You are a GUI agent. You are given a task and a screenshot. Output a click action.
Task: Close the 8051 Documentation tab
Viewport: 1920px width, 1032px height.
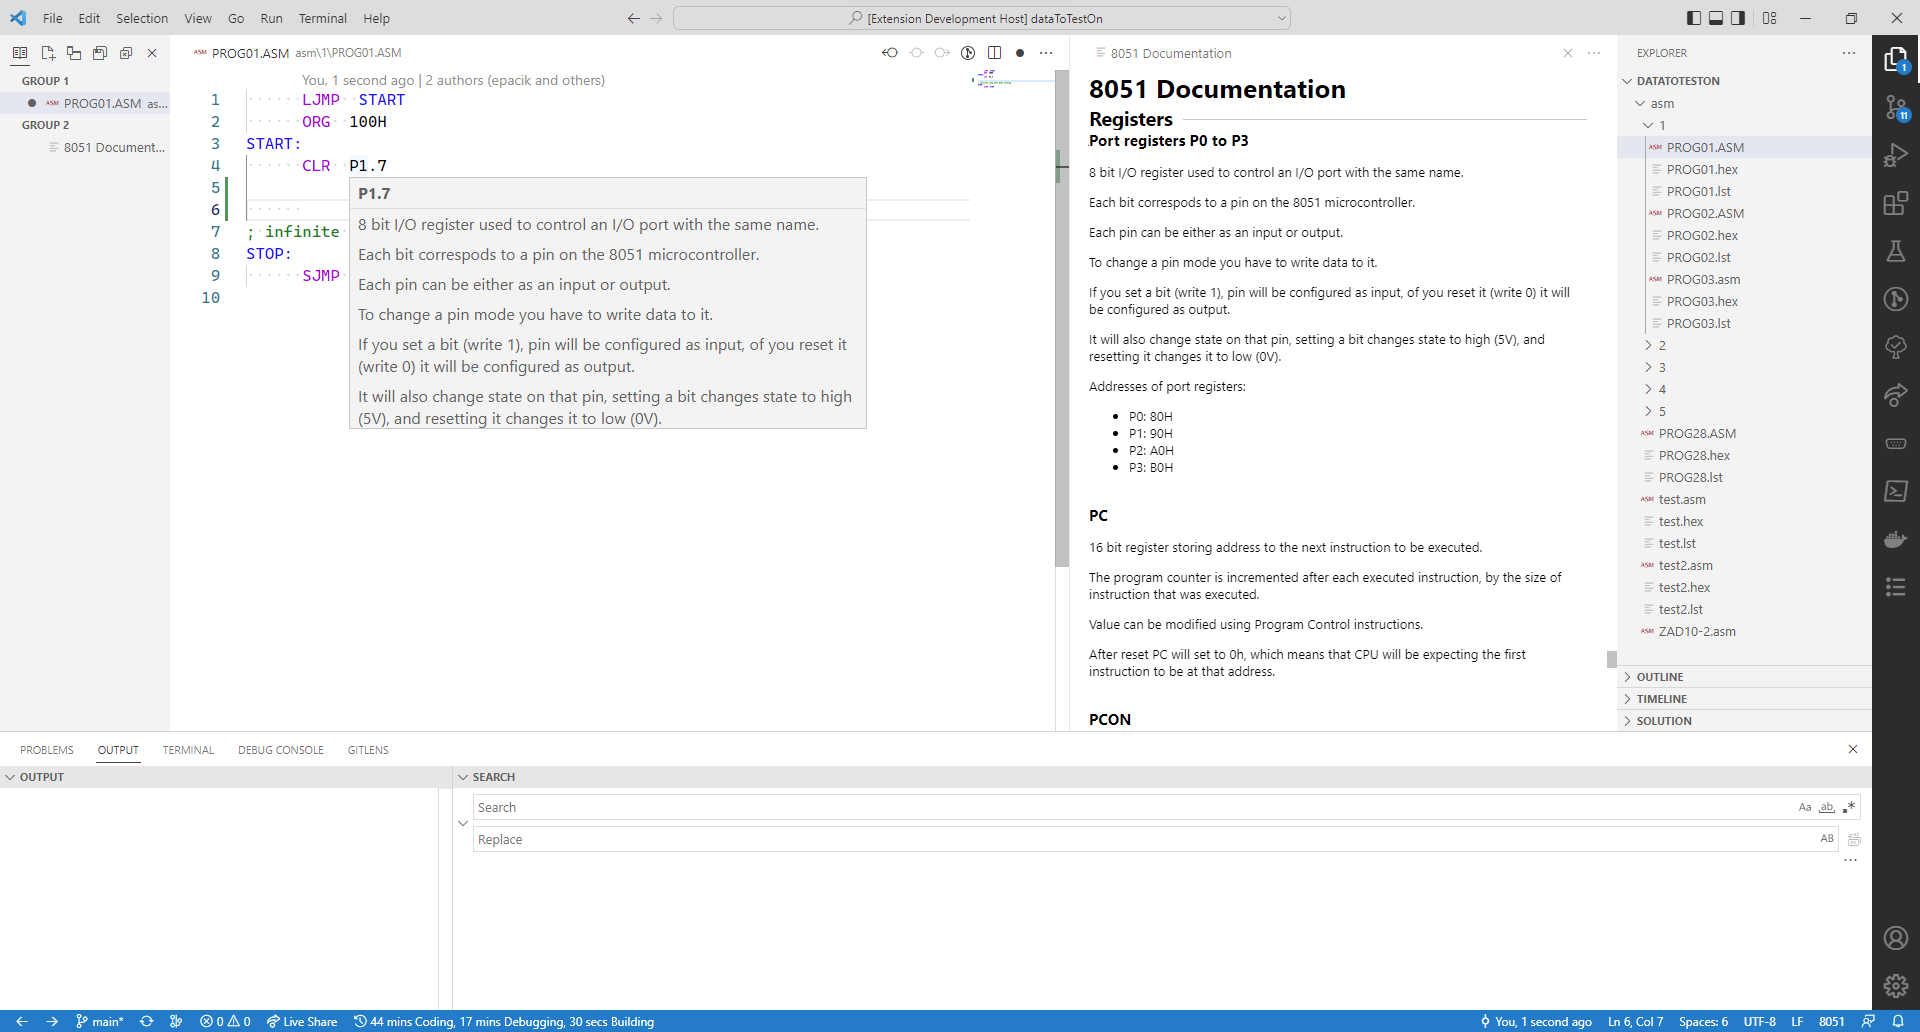coord(1568,53)
